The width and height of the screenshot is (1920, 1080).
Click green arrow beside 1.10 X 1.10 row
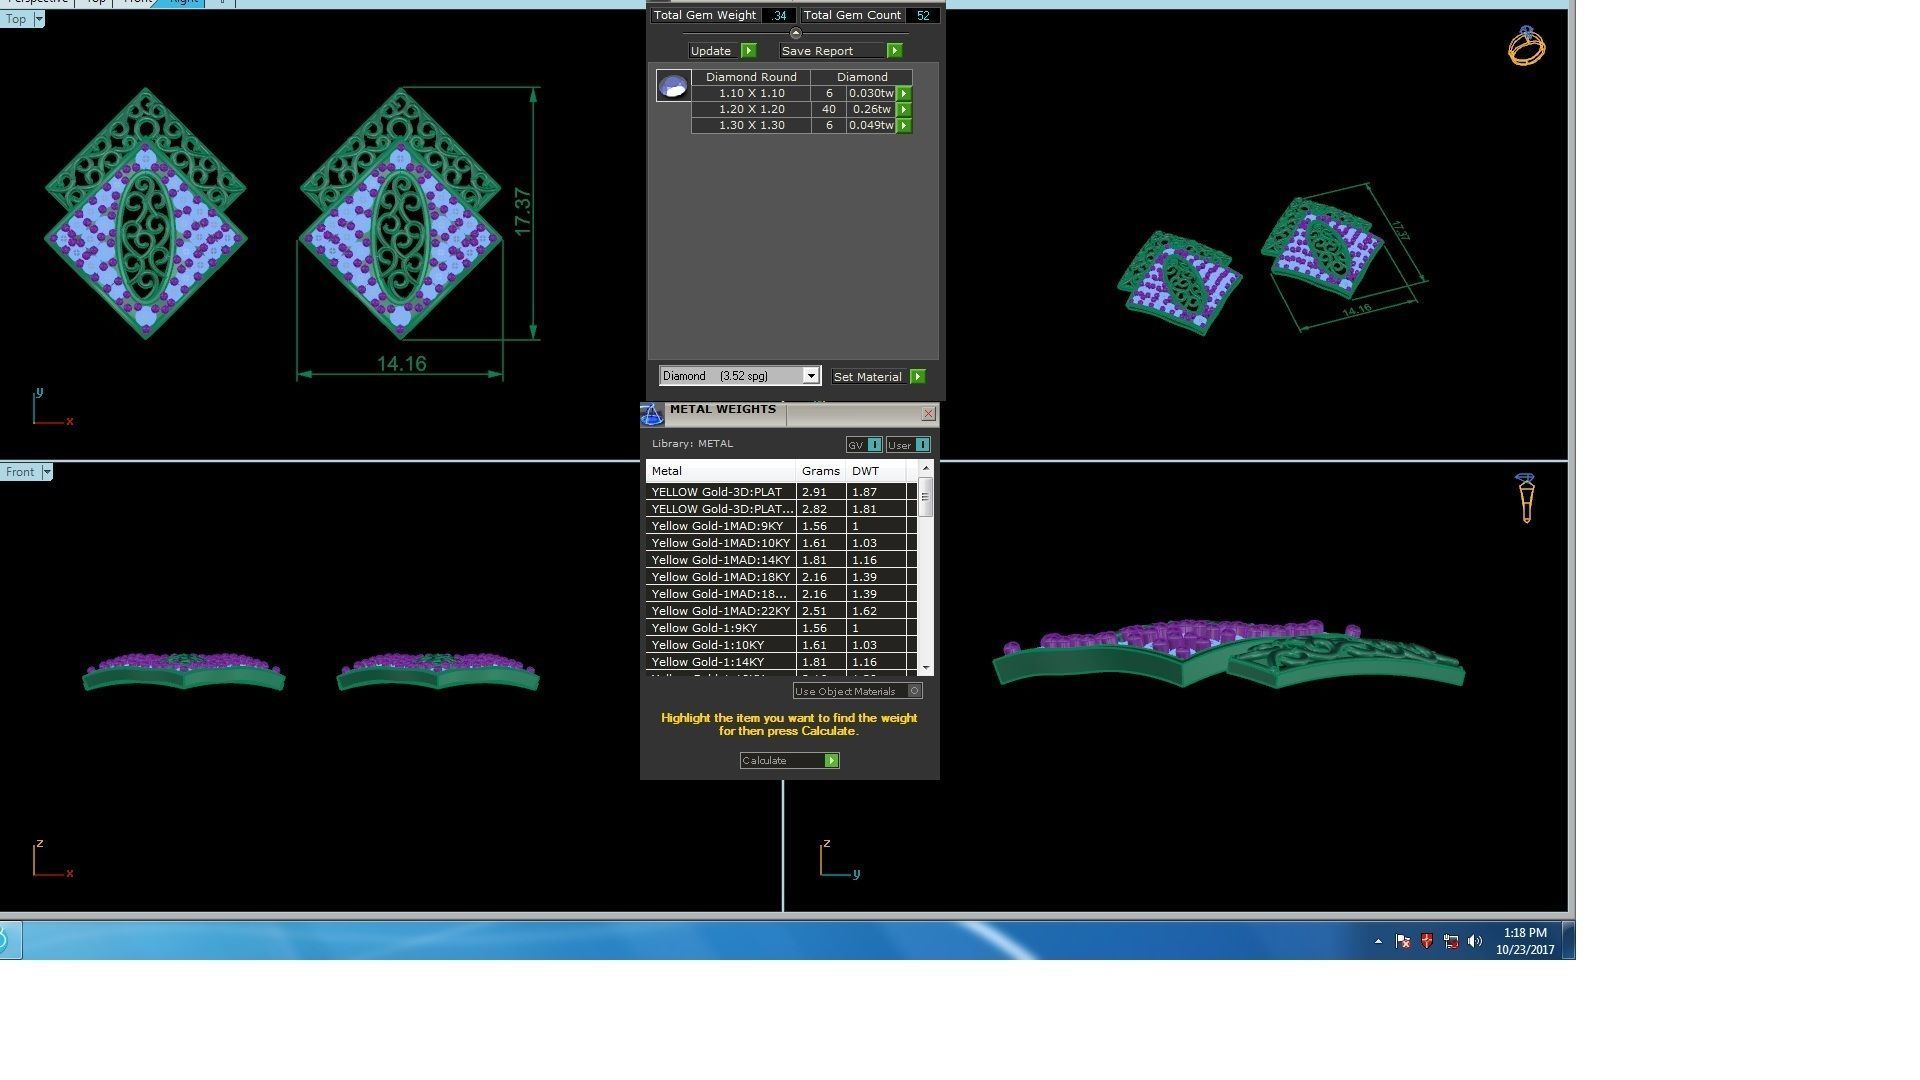tap(904, 93)
